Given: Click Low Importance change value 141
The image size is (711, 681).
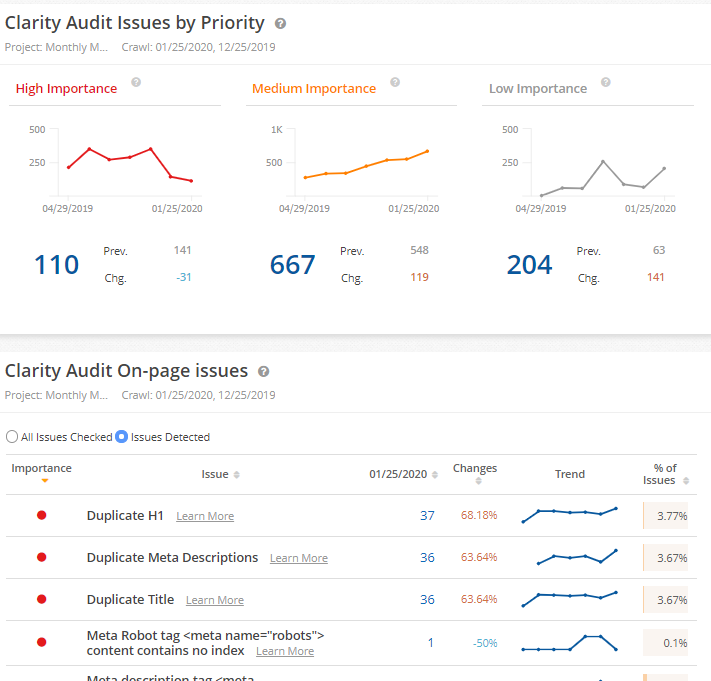Looking at the screenshot, I should coord(656,277).
